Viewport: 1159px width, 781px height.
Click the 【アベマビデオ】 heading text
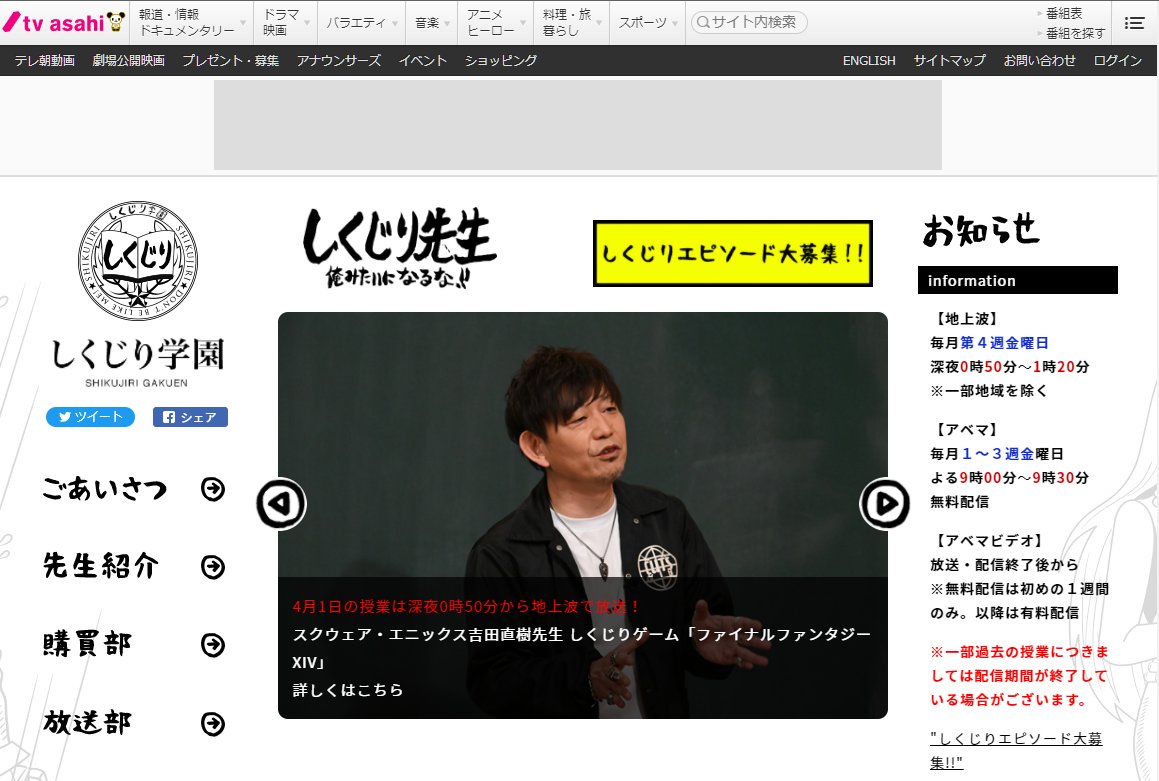coord(989,541)
